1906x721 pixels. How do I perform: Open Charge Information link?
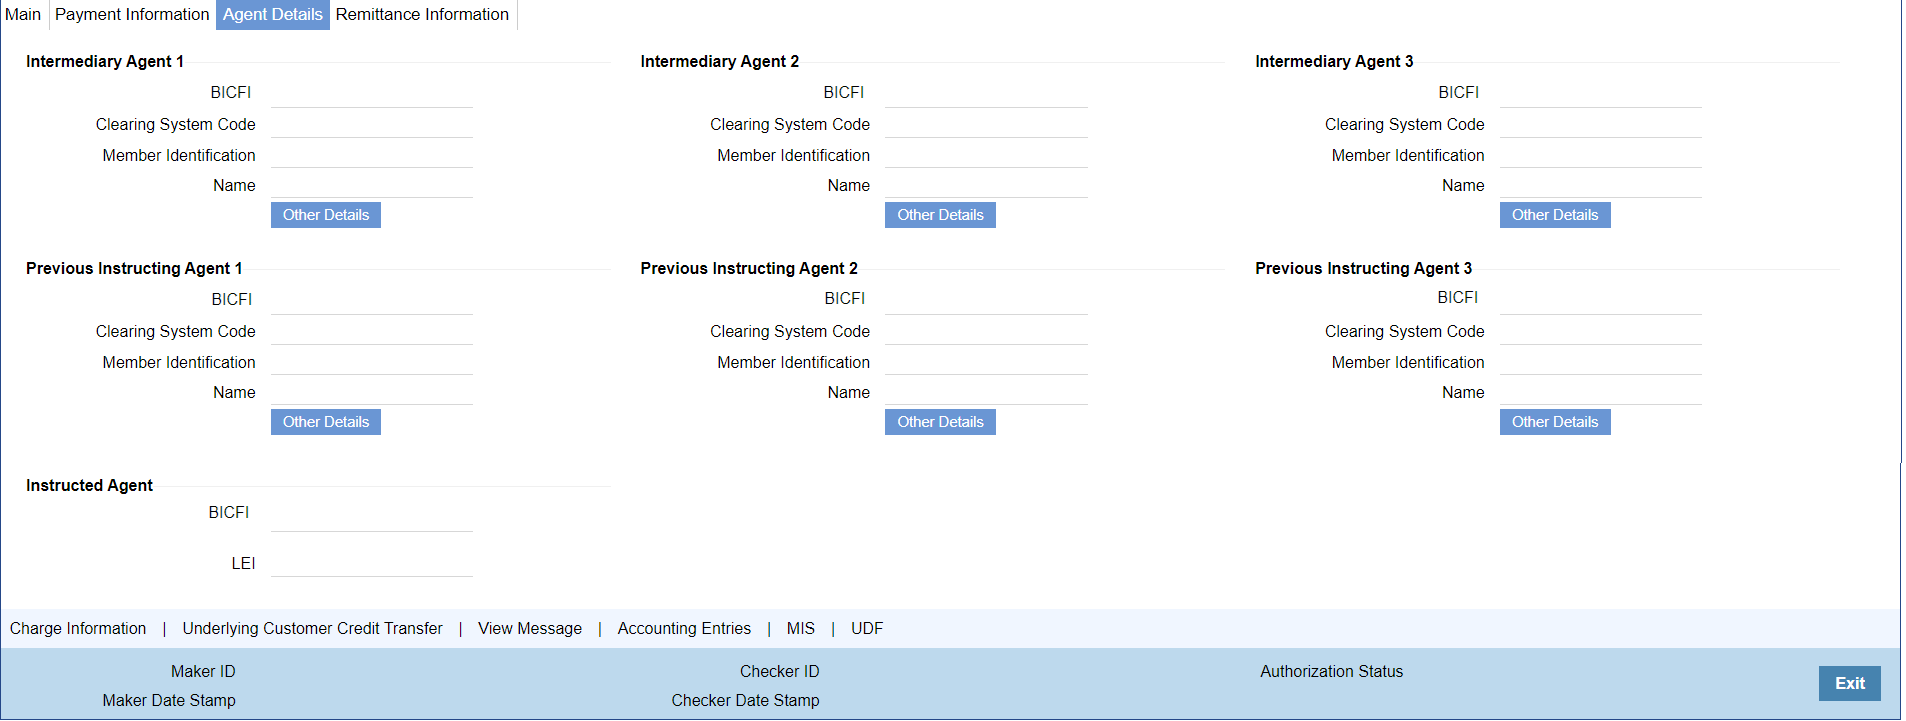[x=78, y=629]
